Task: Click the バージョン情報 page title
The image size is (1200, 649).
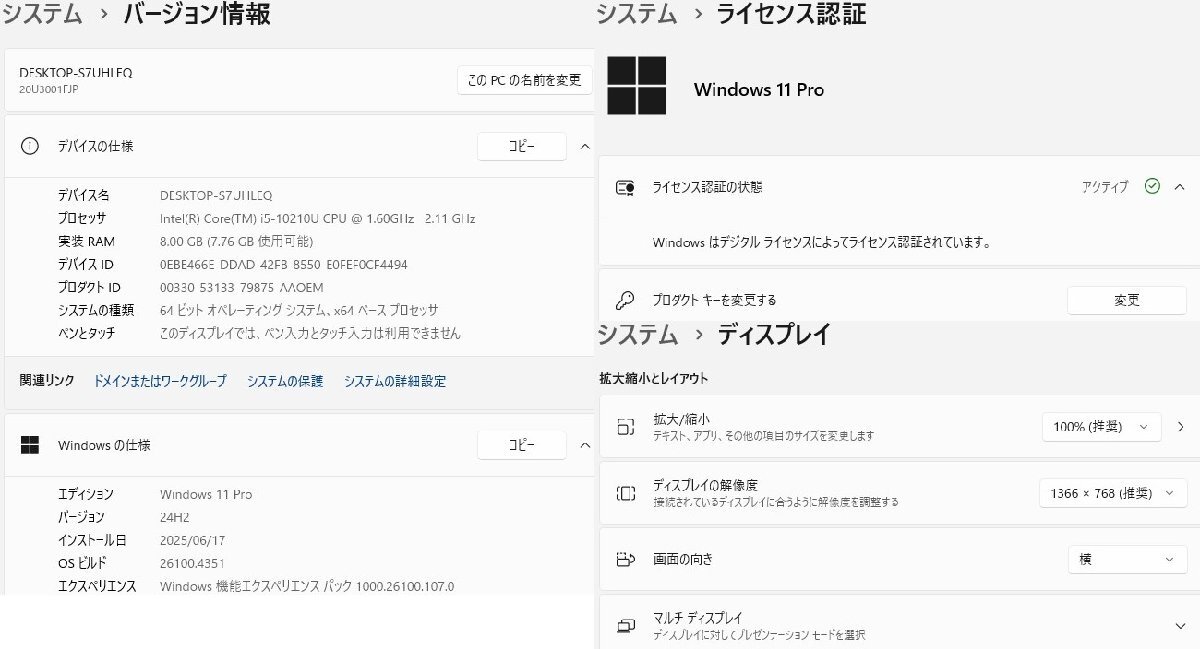Action: (197, 14)
